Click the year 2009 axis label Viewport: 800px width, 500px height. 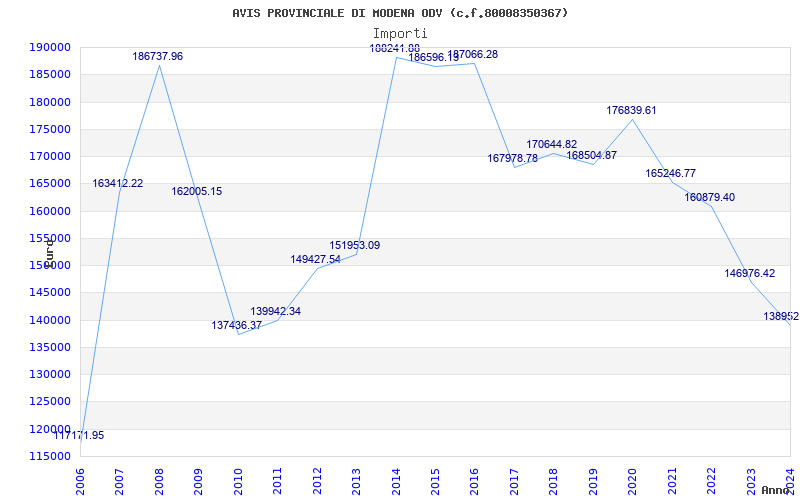point(198,481)
